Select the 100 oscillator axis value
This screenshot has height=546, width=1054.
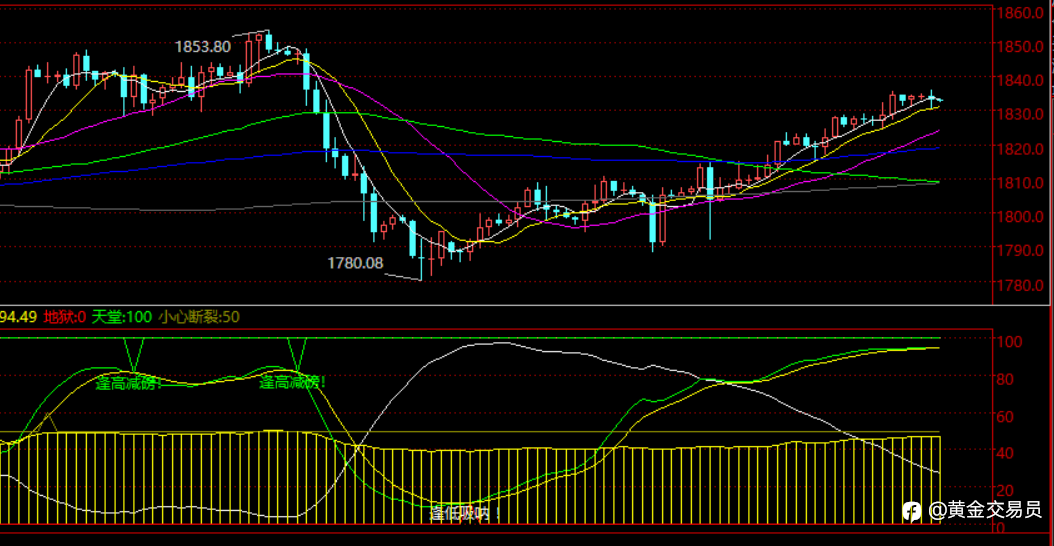pyautogui.click(x=1010, y=342)
